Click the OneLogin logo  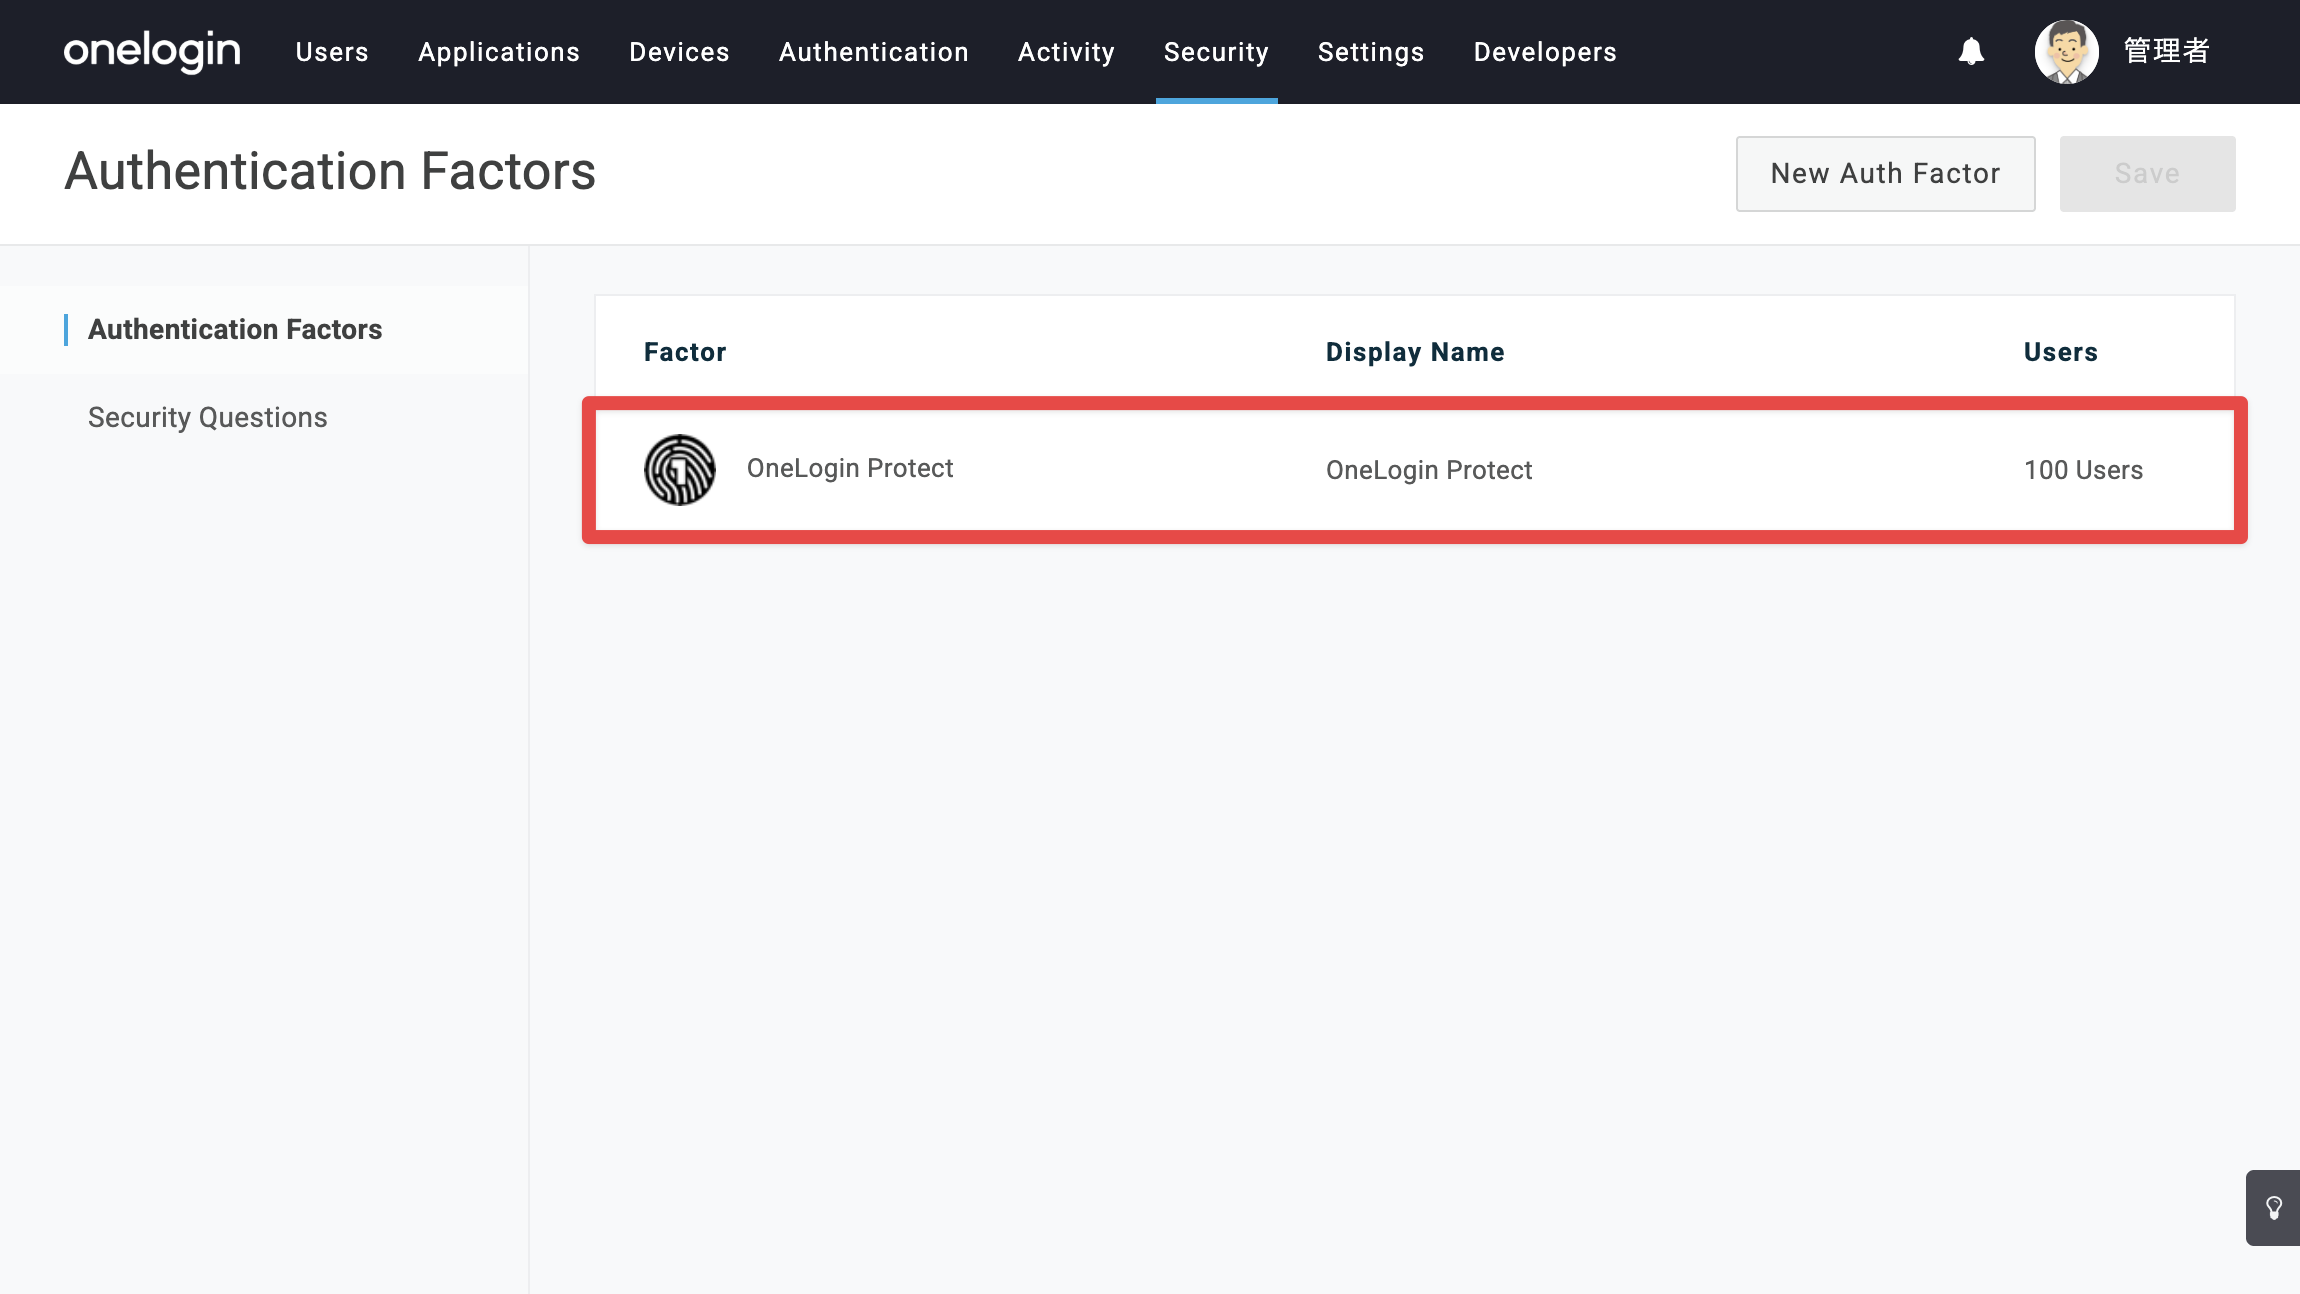pyautogui.click(x=152, y=51)
